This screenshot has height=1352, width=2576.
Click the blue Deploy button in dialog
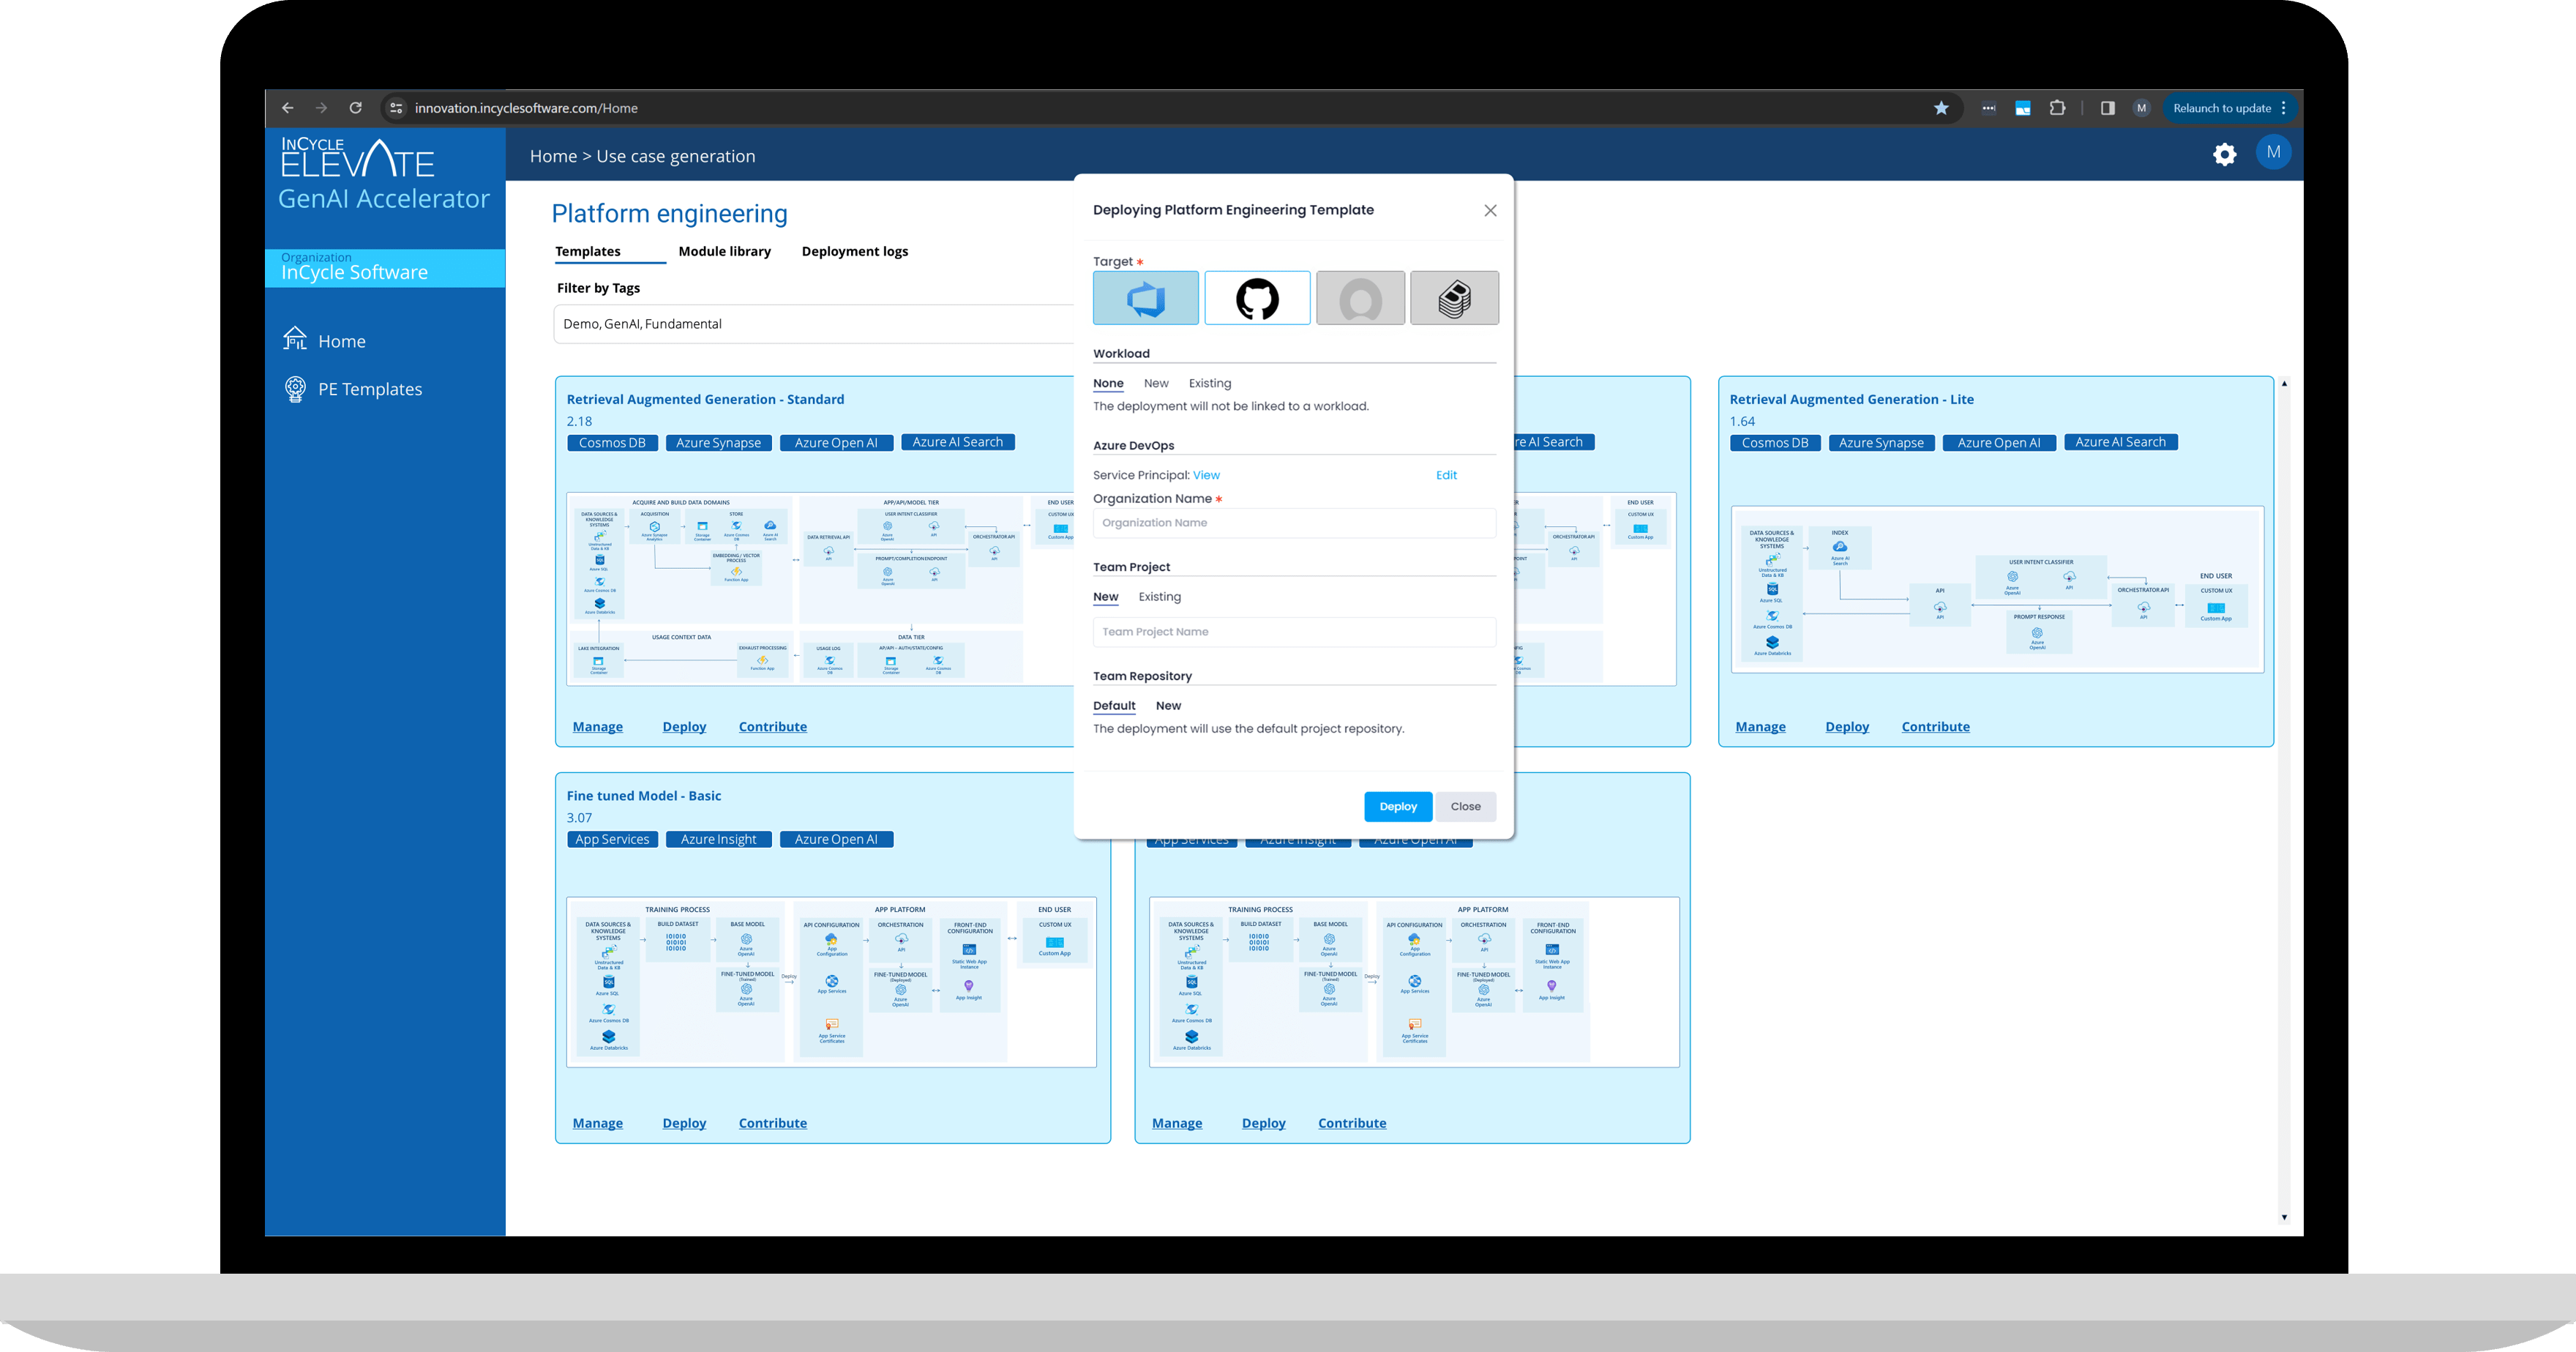coord(1397,806)
